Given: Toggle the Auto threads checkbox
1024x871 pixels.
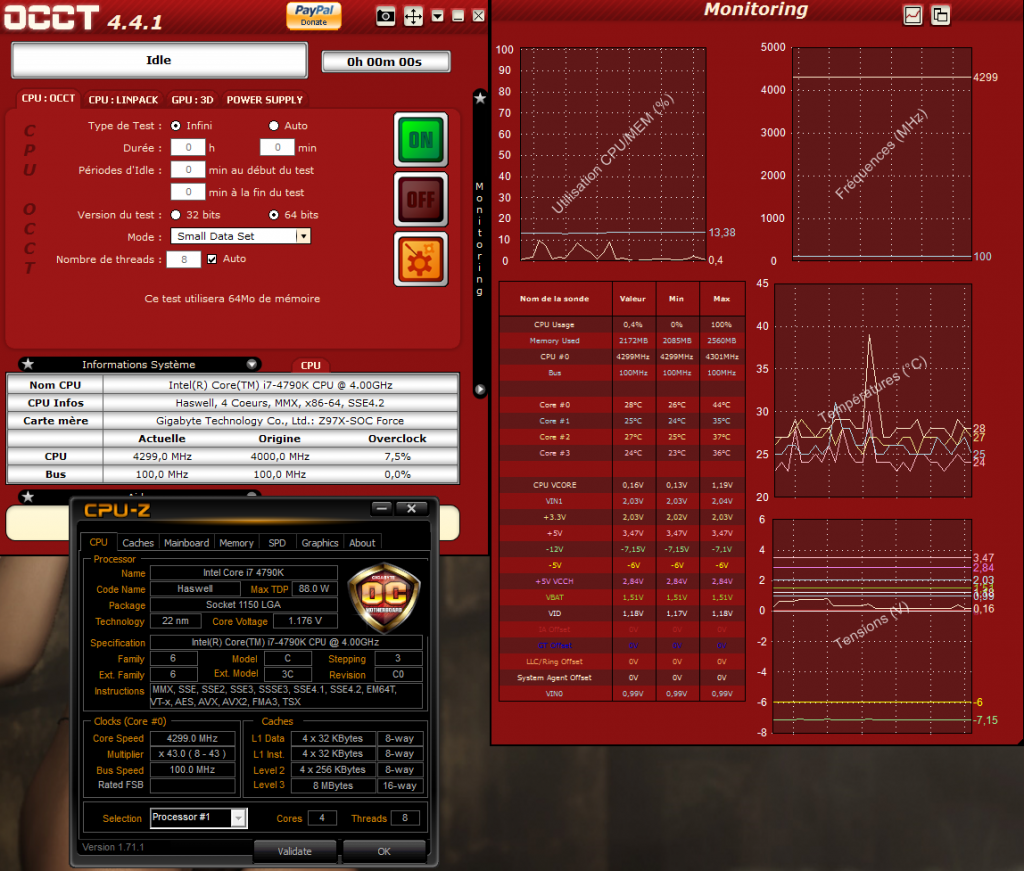Looking at the screenshot, I should pyautogui.click(x=212, y=259).
